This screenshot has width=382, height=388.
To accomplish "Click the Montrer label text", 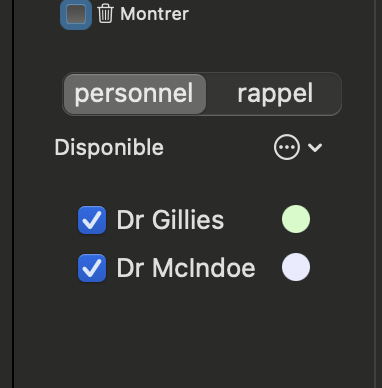I will 155,14.
